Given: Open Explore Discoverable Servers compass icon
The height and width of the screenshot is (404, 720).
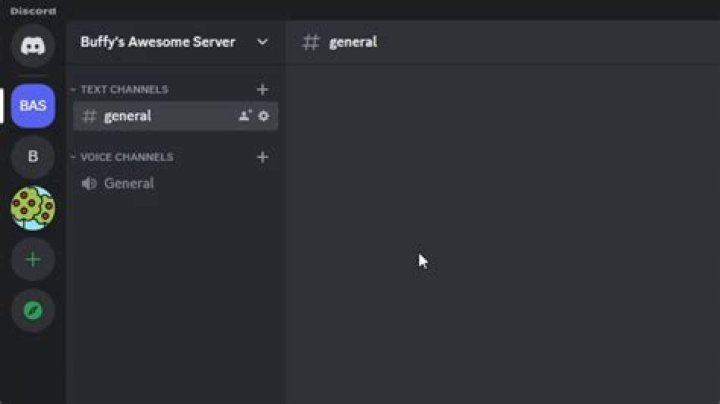Looking at the screenshot, I should (33, 311).
